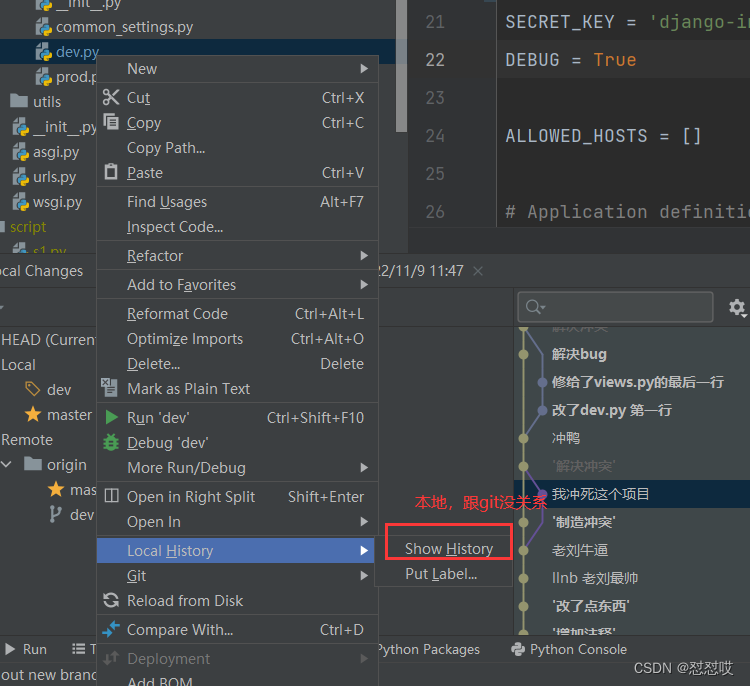Collapse the origin remote folder

pos(7,464)
